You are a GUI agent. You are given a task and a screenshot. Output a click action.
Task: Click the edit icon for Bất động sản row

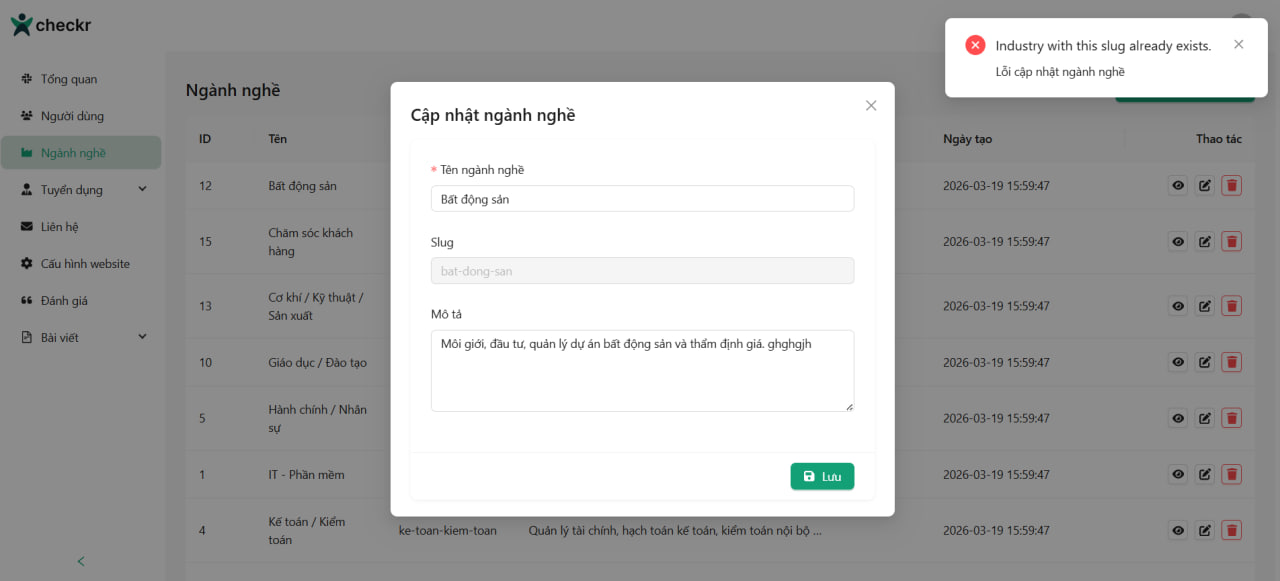pos(1205,185)
